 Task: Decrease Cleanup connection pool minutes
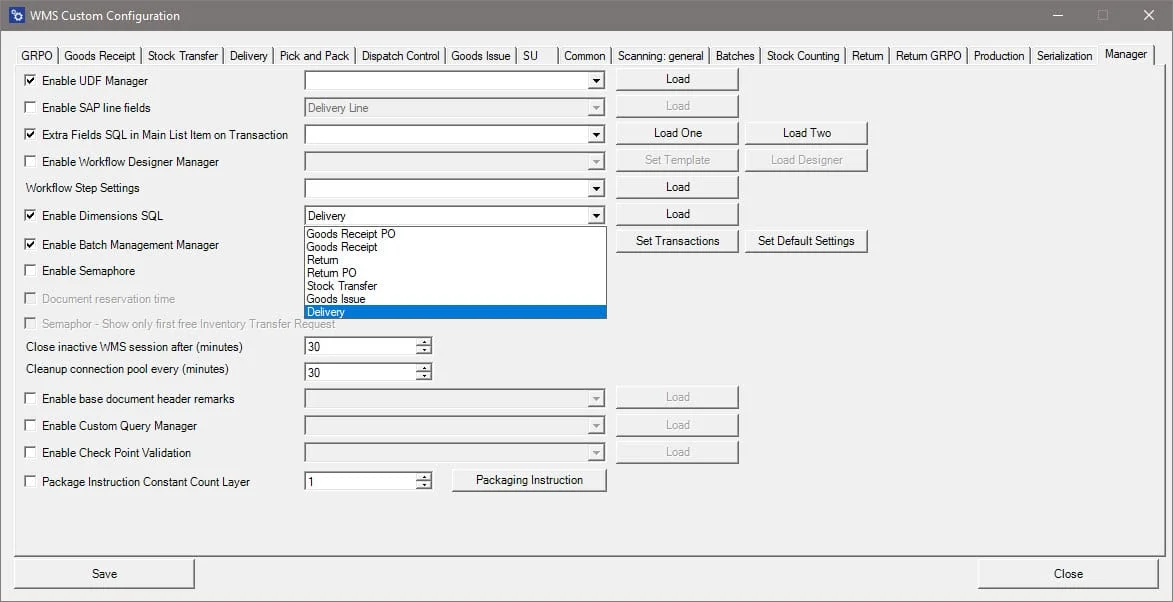click(424, 375)
